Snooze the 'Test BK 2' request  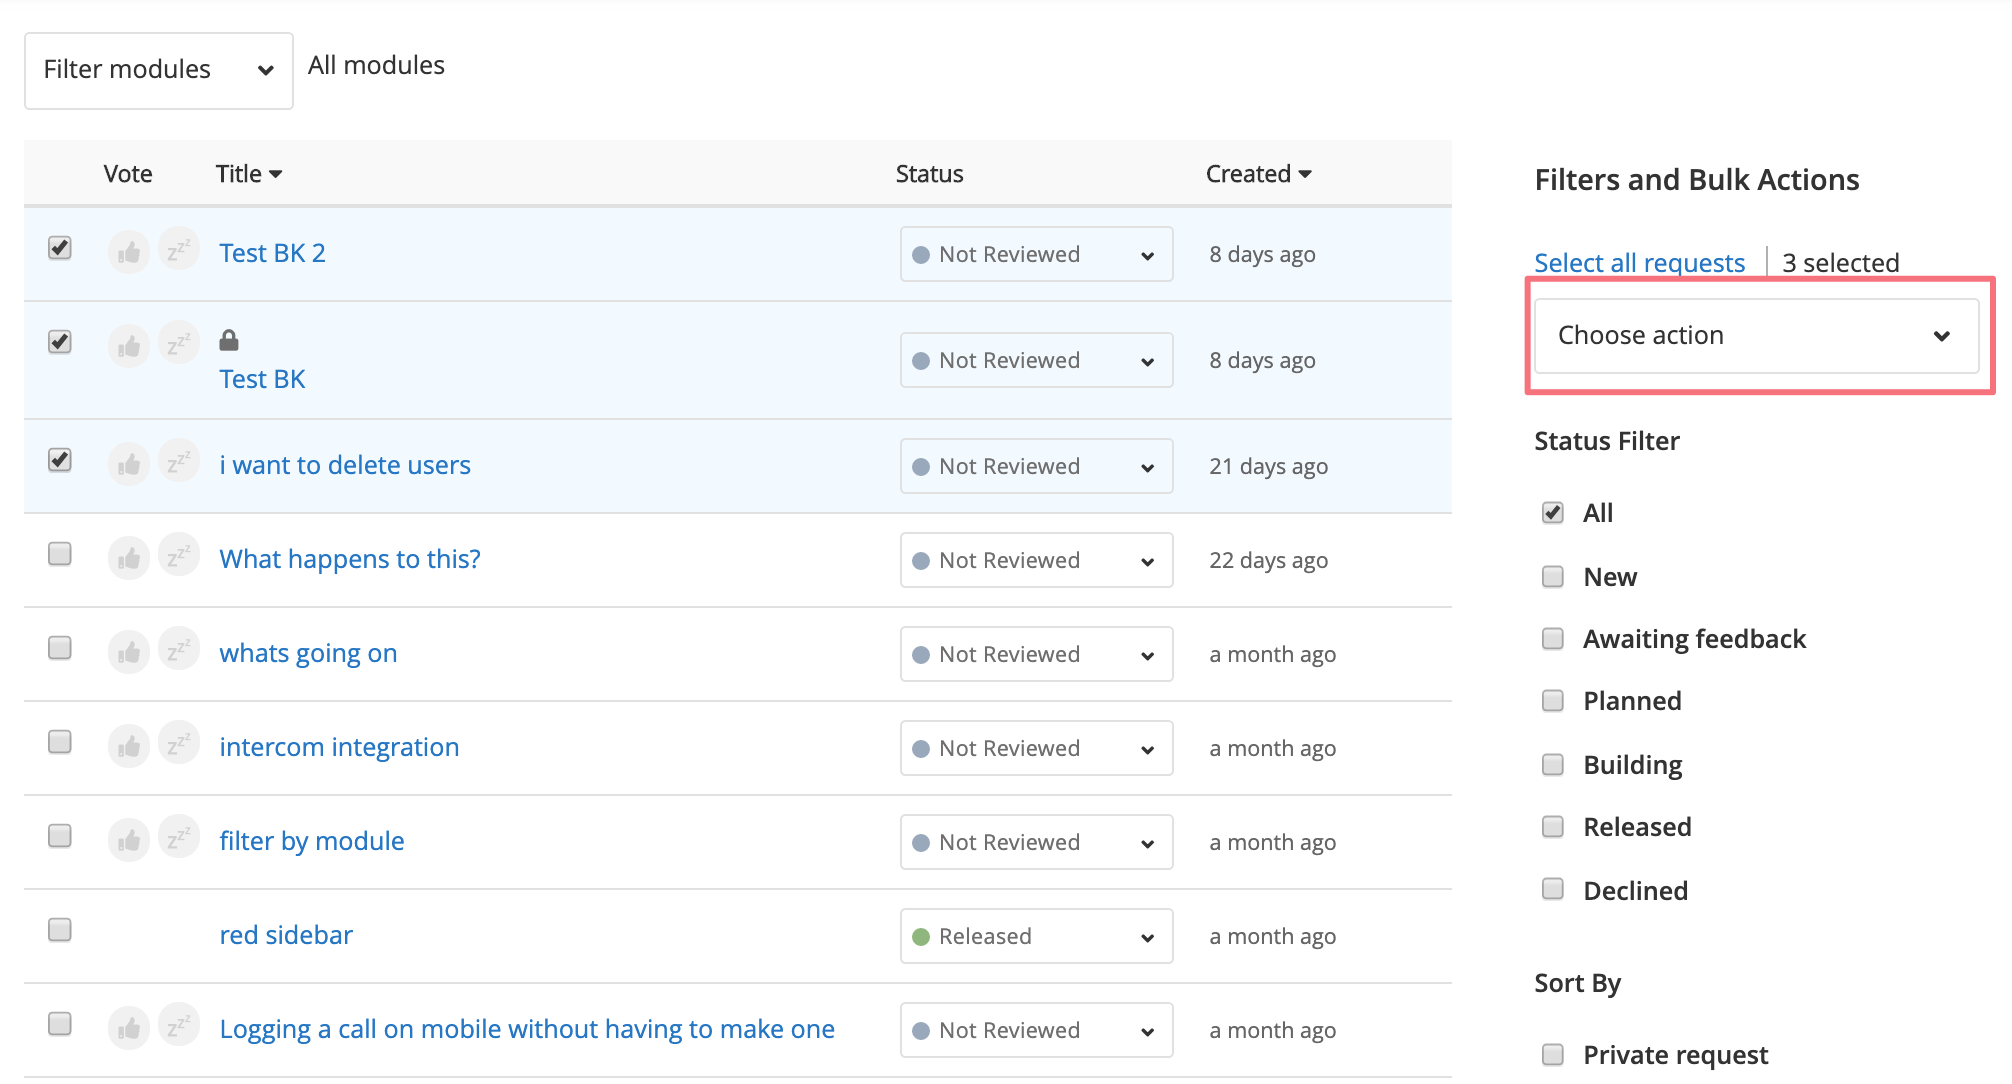[179, 249]
